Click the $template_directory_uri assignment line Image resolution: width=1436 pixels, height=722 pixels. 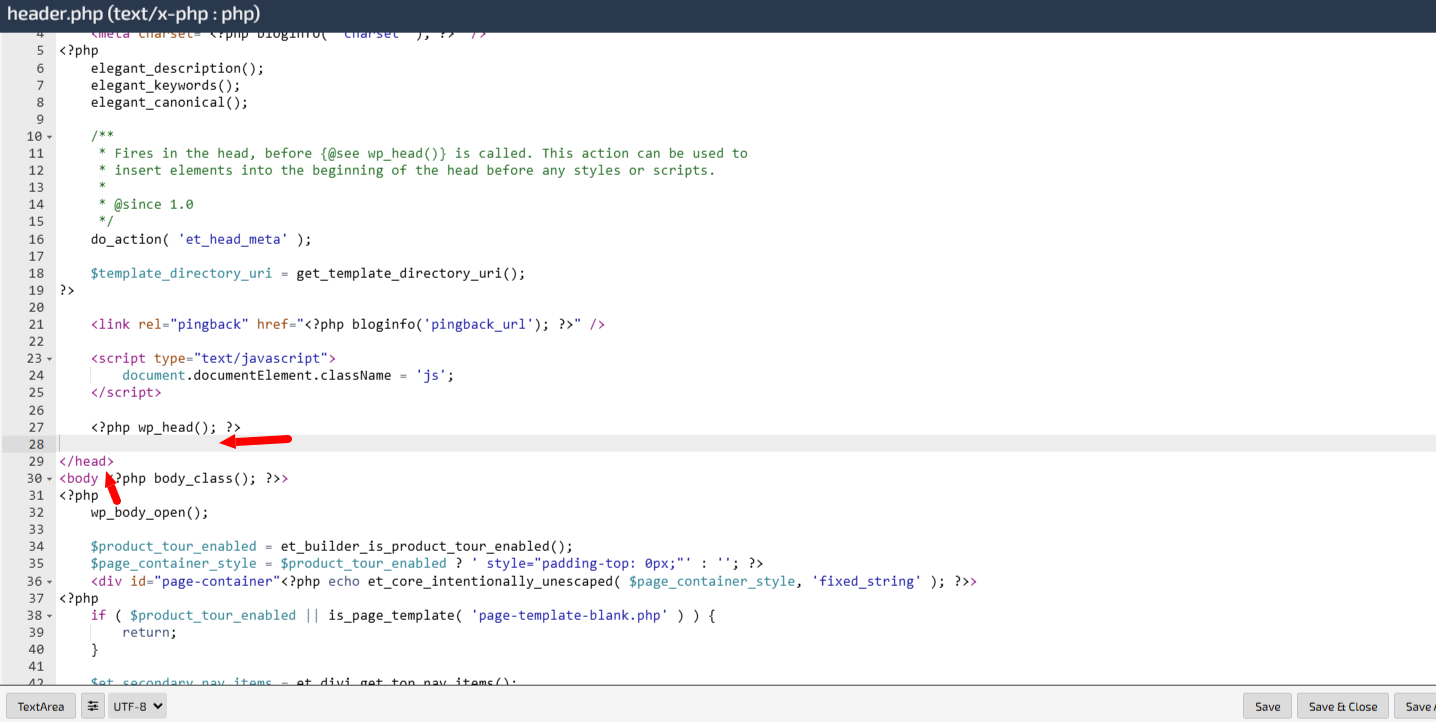[308, 273]
